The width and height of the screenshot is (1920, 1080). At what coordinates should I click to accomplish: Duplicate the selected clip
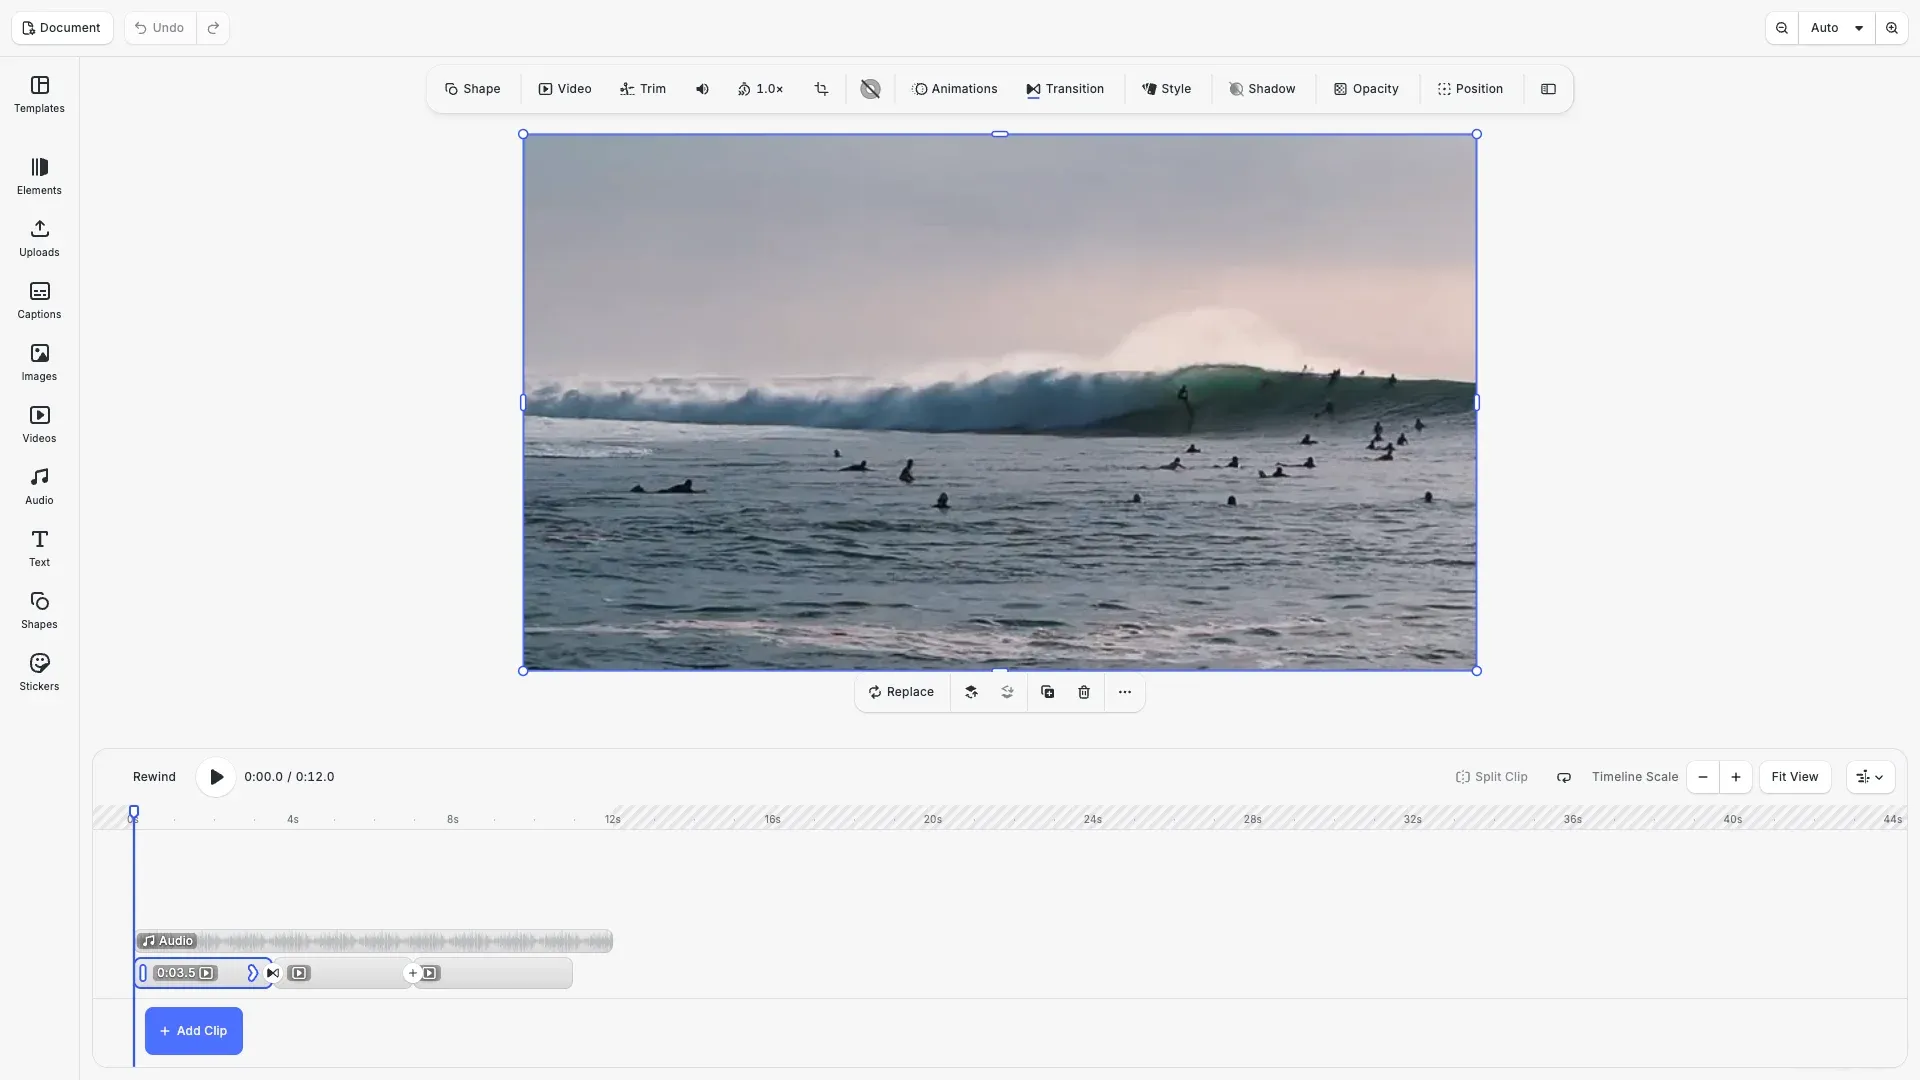click(x=1047, y=692)
